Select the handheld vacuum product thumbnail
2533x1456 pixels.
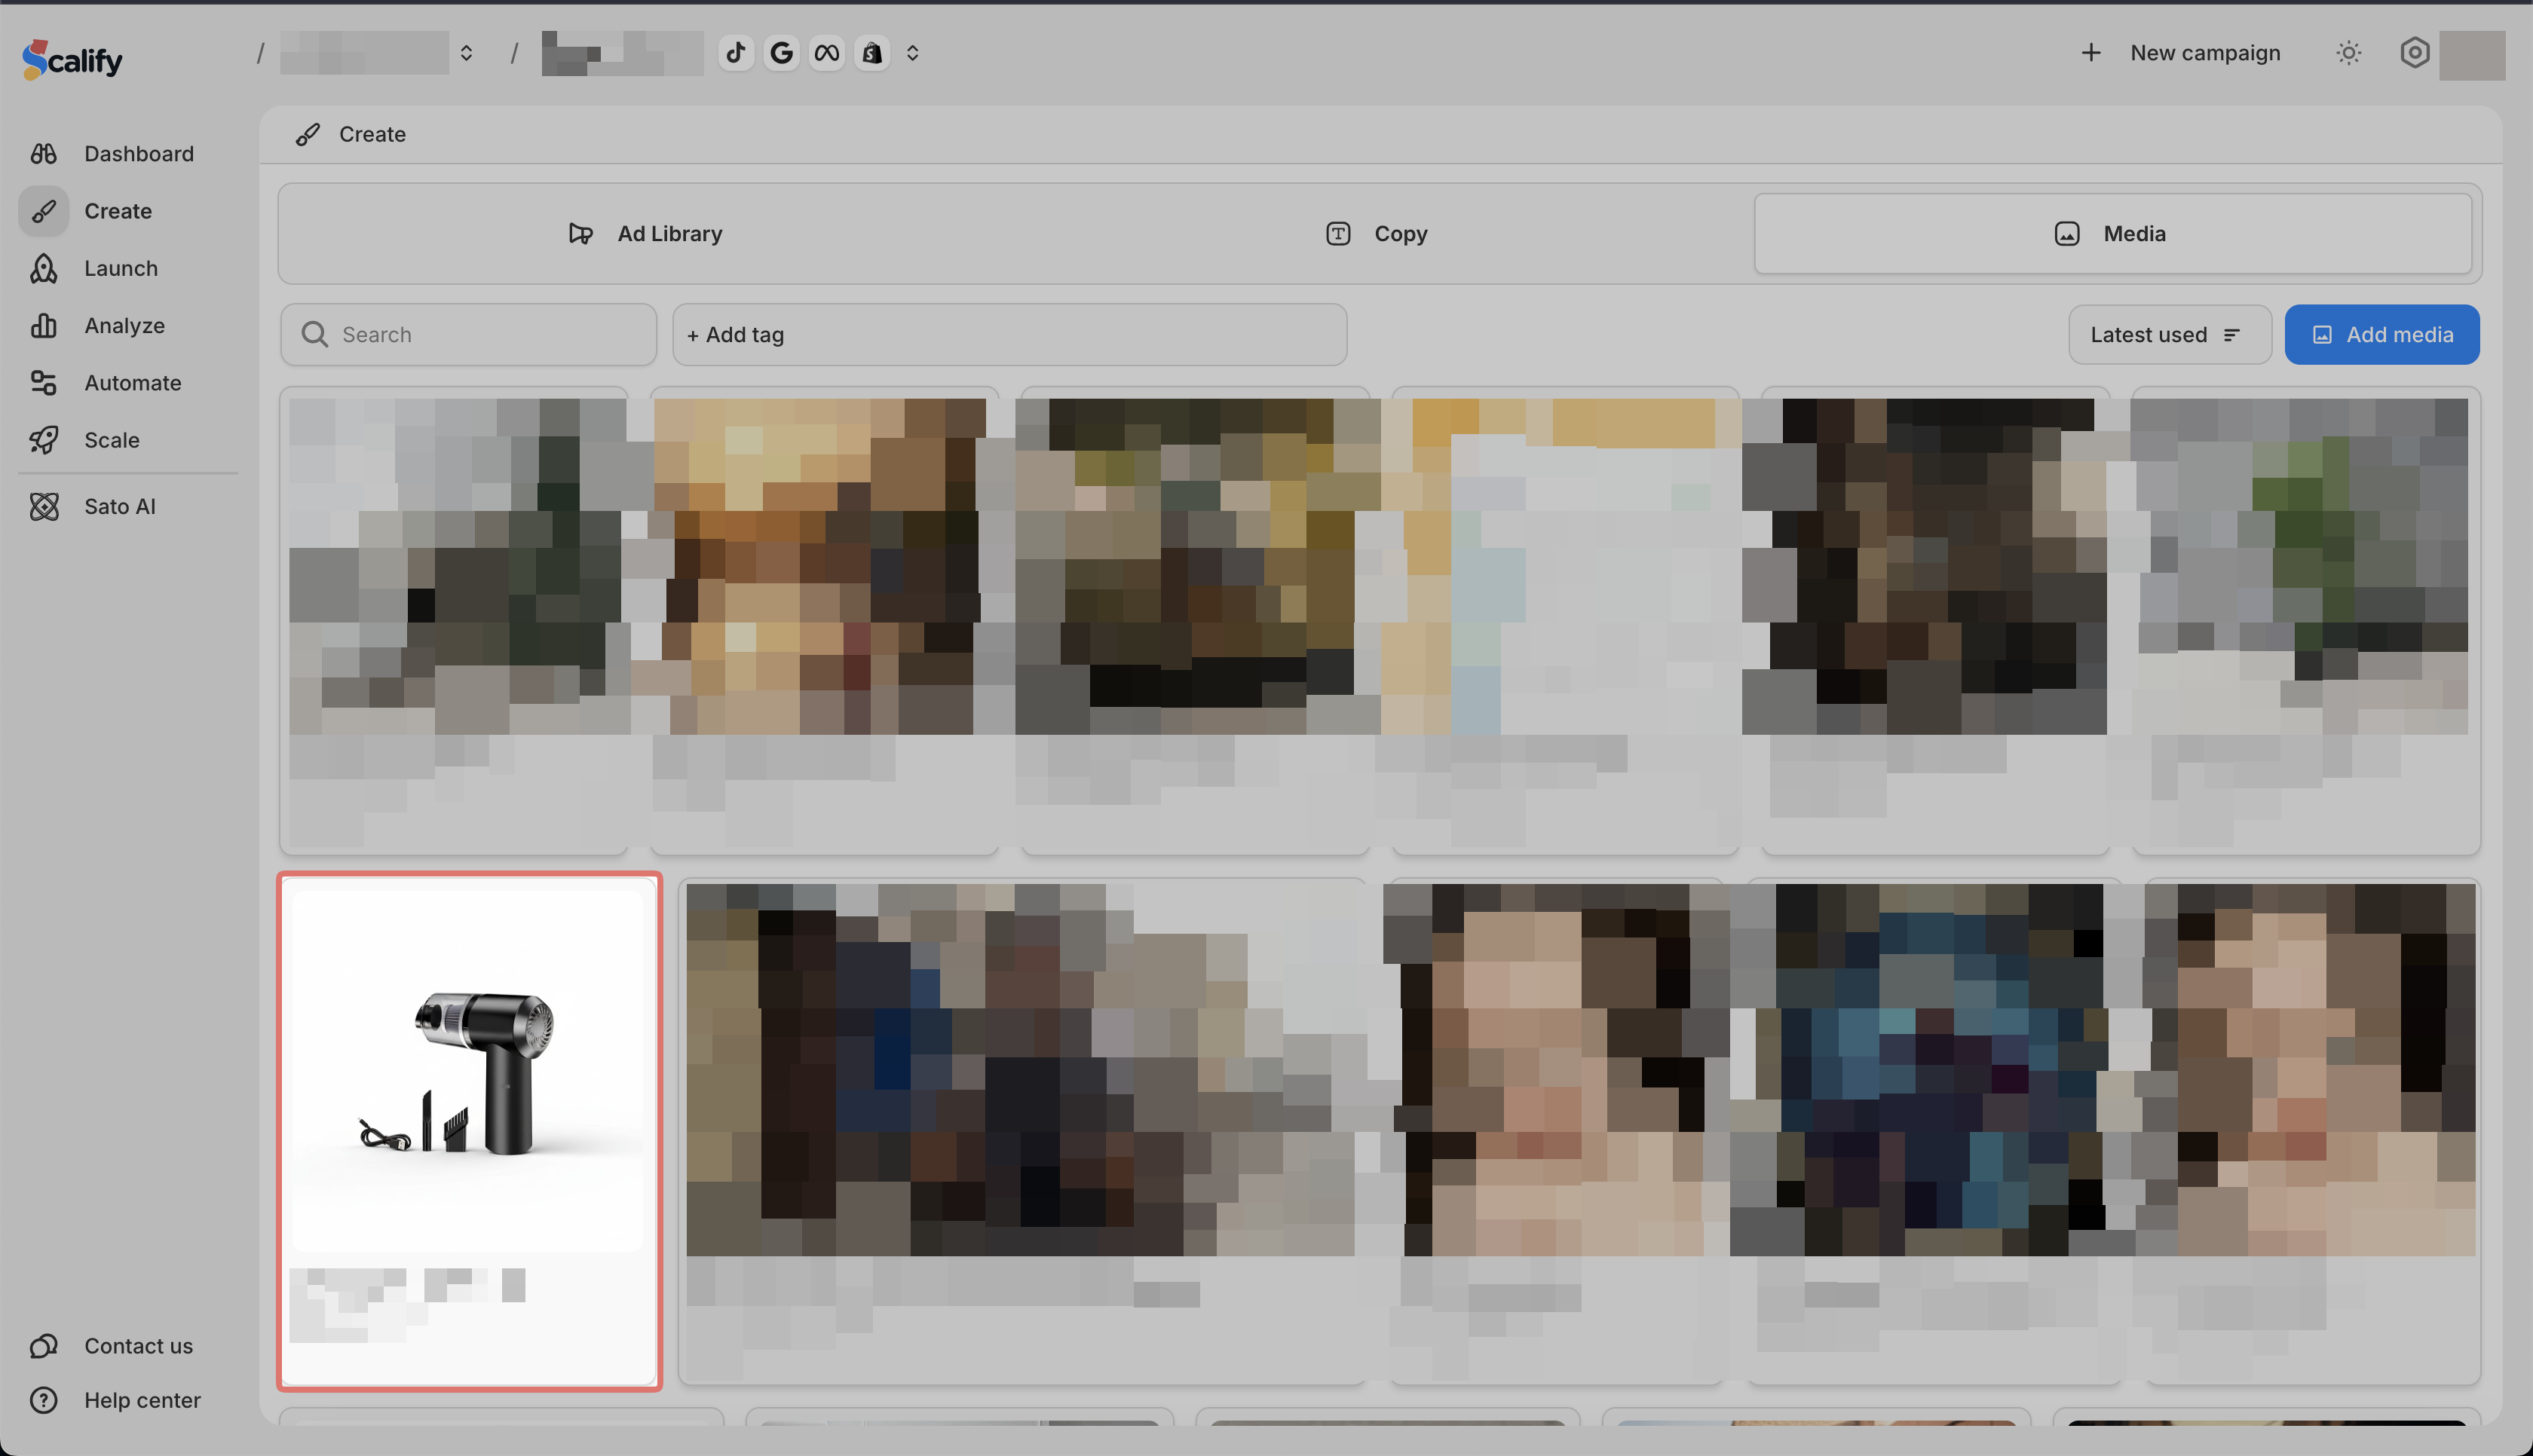click(469, 1070)
